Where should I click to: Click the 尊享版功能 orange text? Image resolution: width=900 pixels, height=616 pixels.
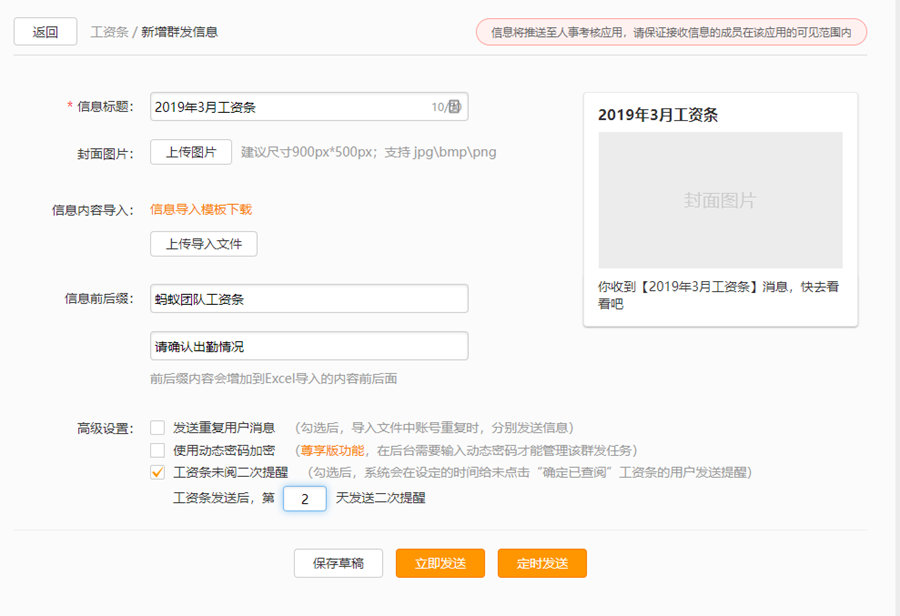pyautogui.click(x=332, y=451)
